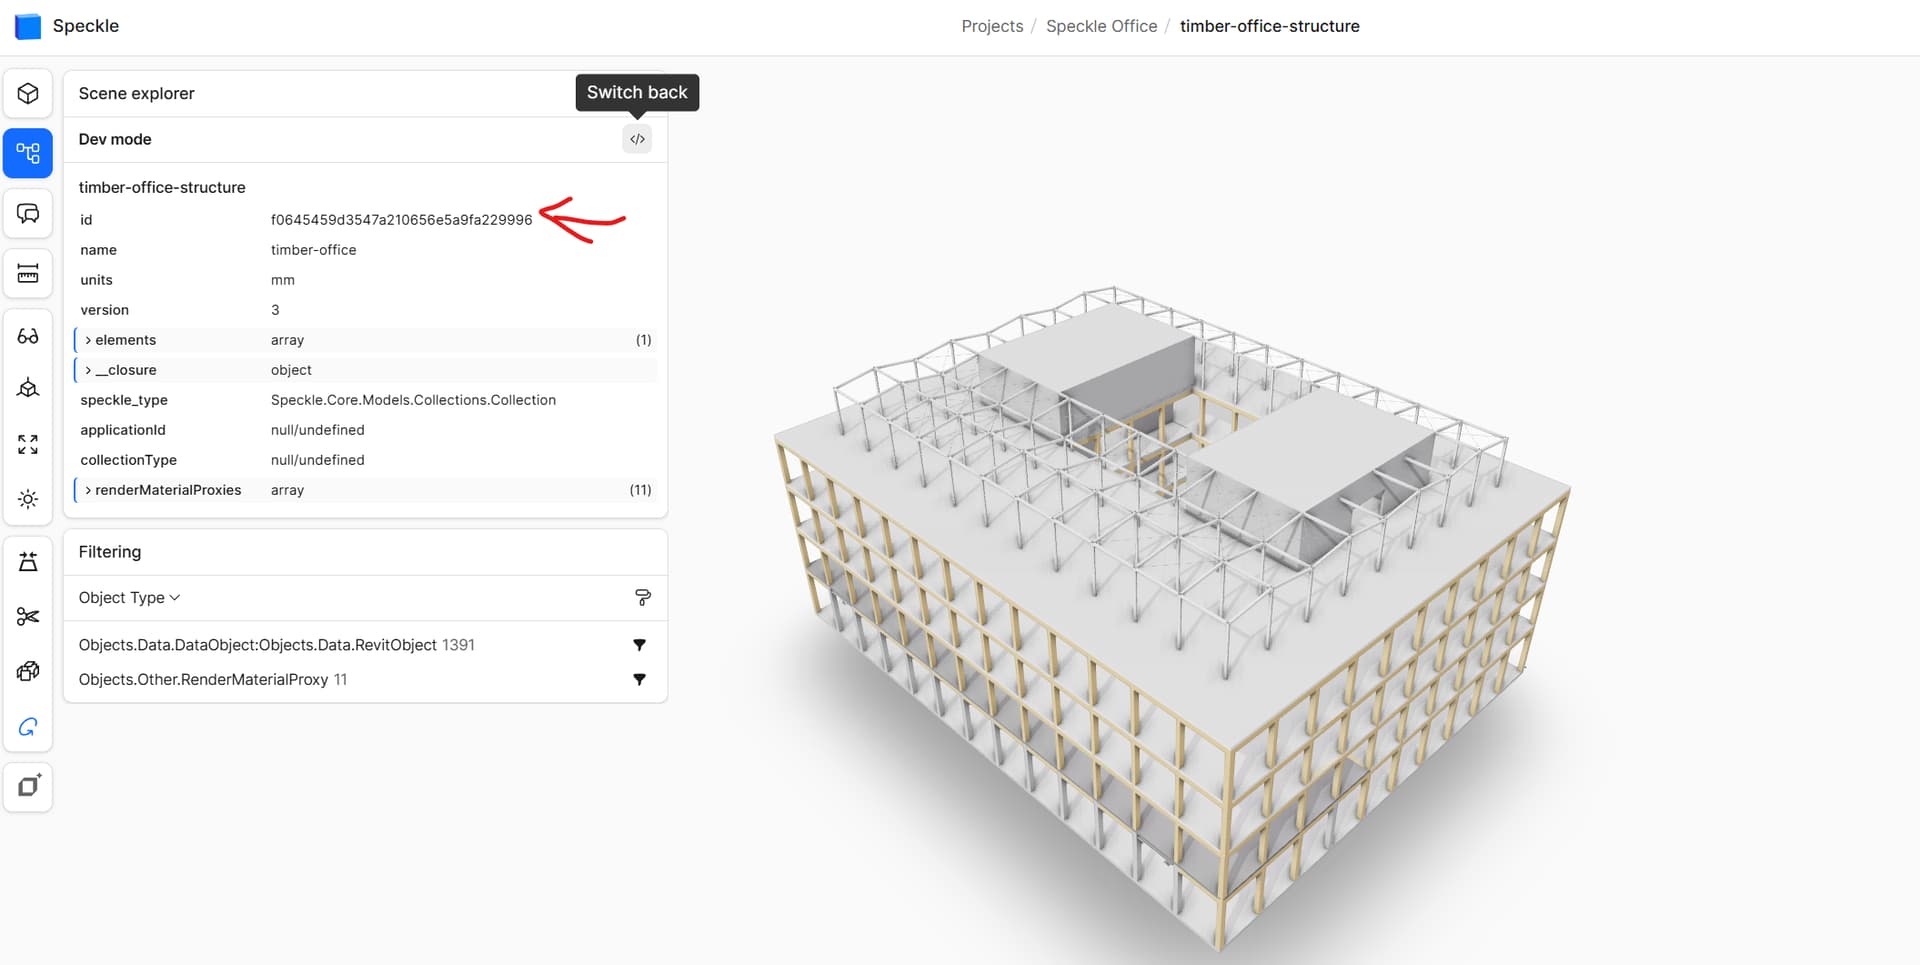Image resolution: width=1920 pixels, height=965 pixels.
Task: Open the Object Type filter dropdown
Action: click(129, 598)
